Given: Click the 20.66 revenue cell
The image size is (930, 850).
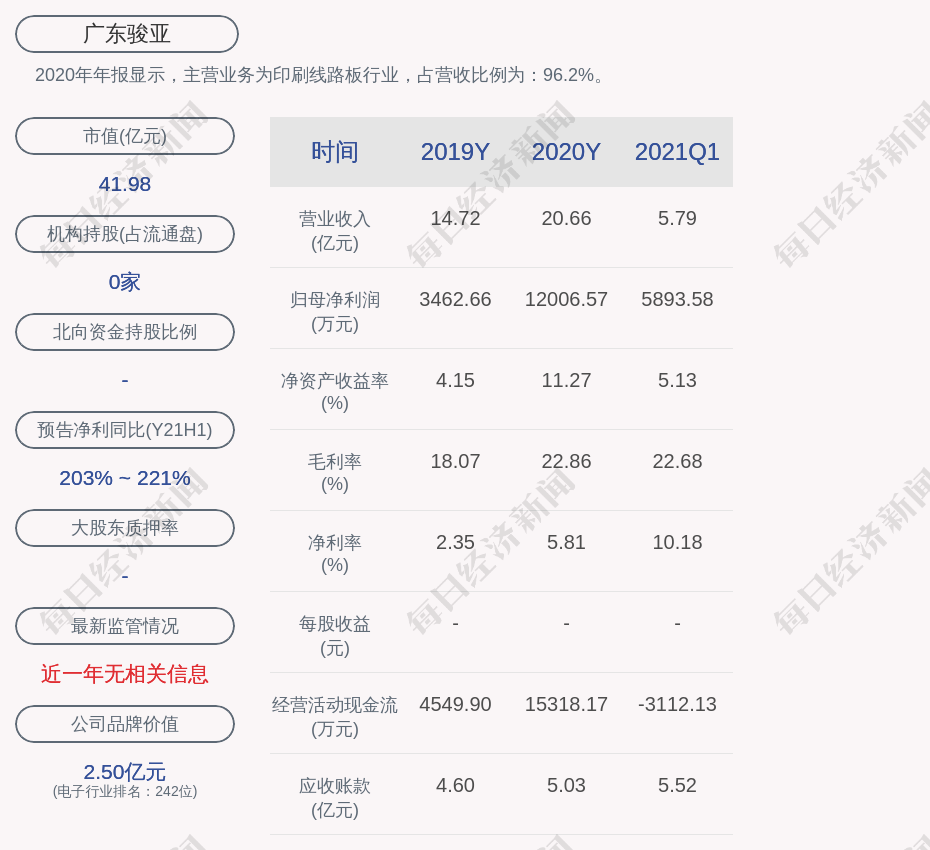Looking at the screenshot, I should (566, 218).
